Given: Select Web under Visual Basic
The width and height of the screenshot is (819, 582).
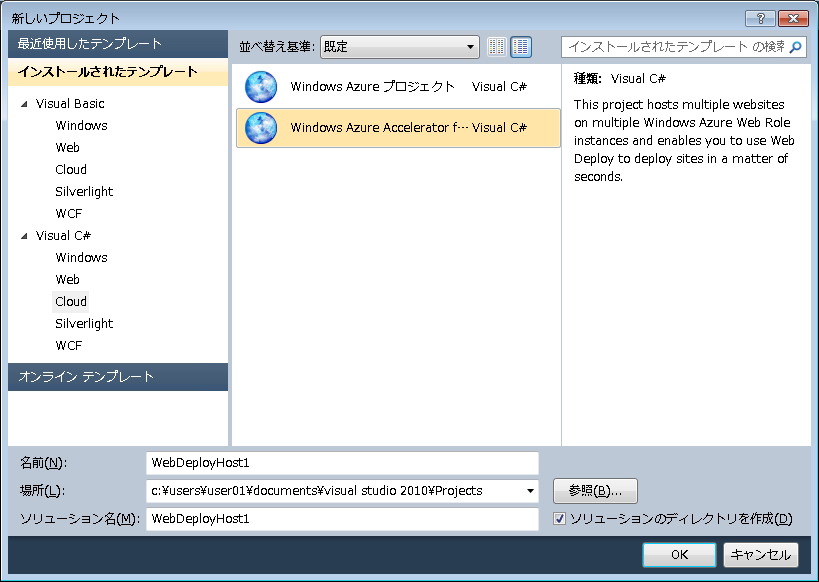Looking at the screenshot, I should coord(67,148).
